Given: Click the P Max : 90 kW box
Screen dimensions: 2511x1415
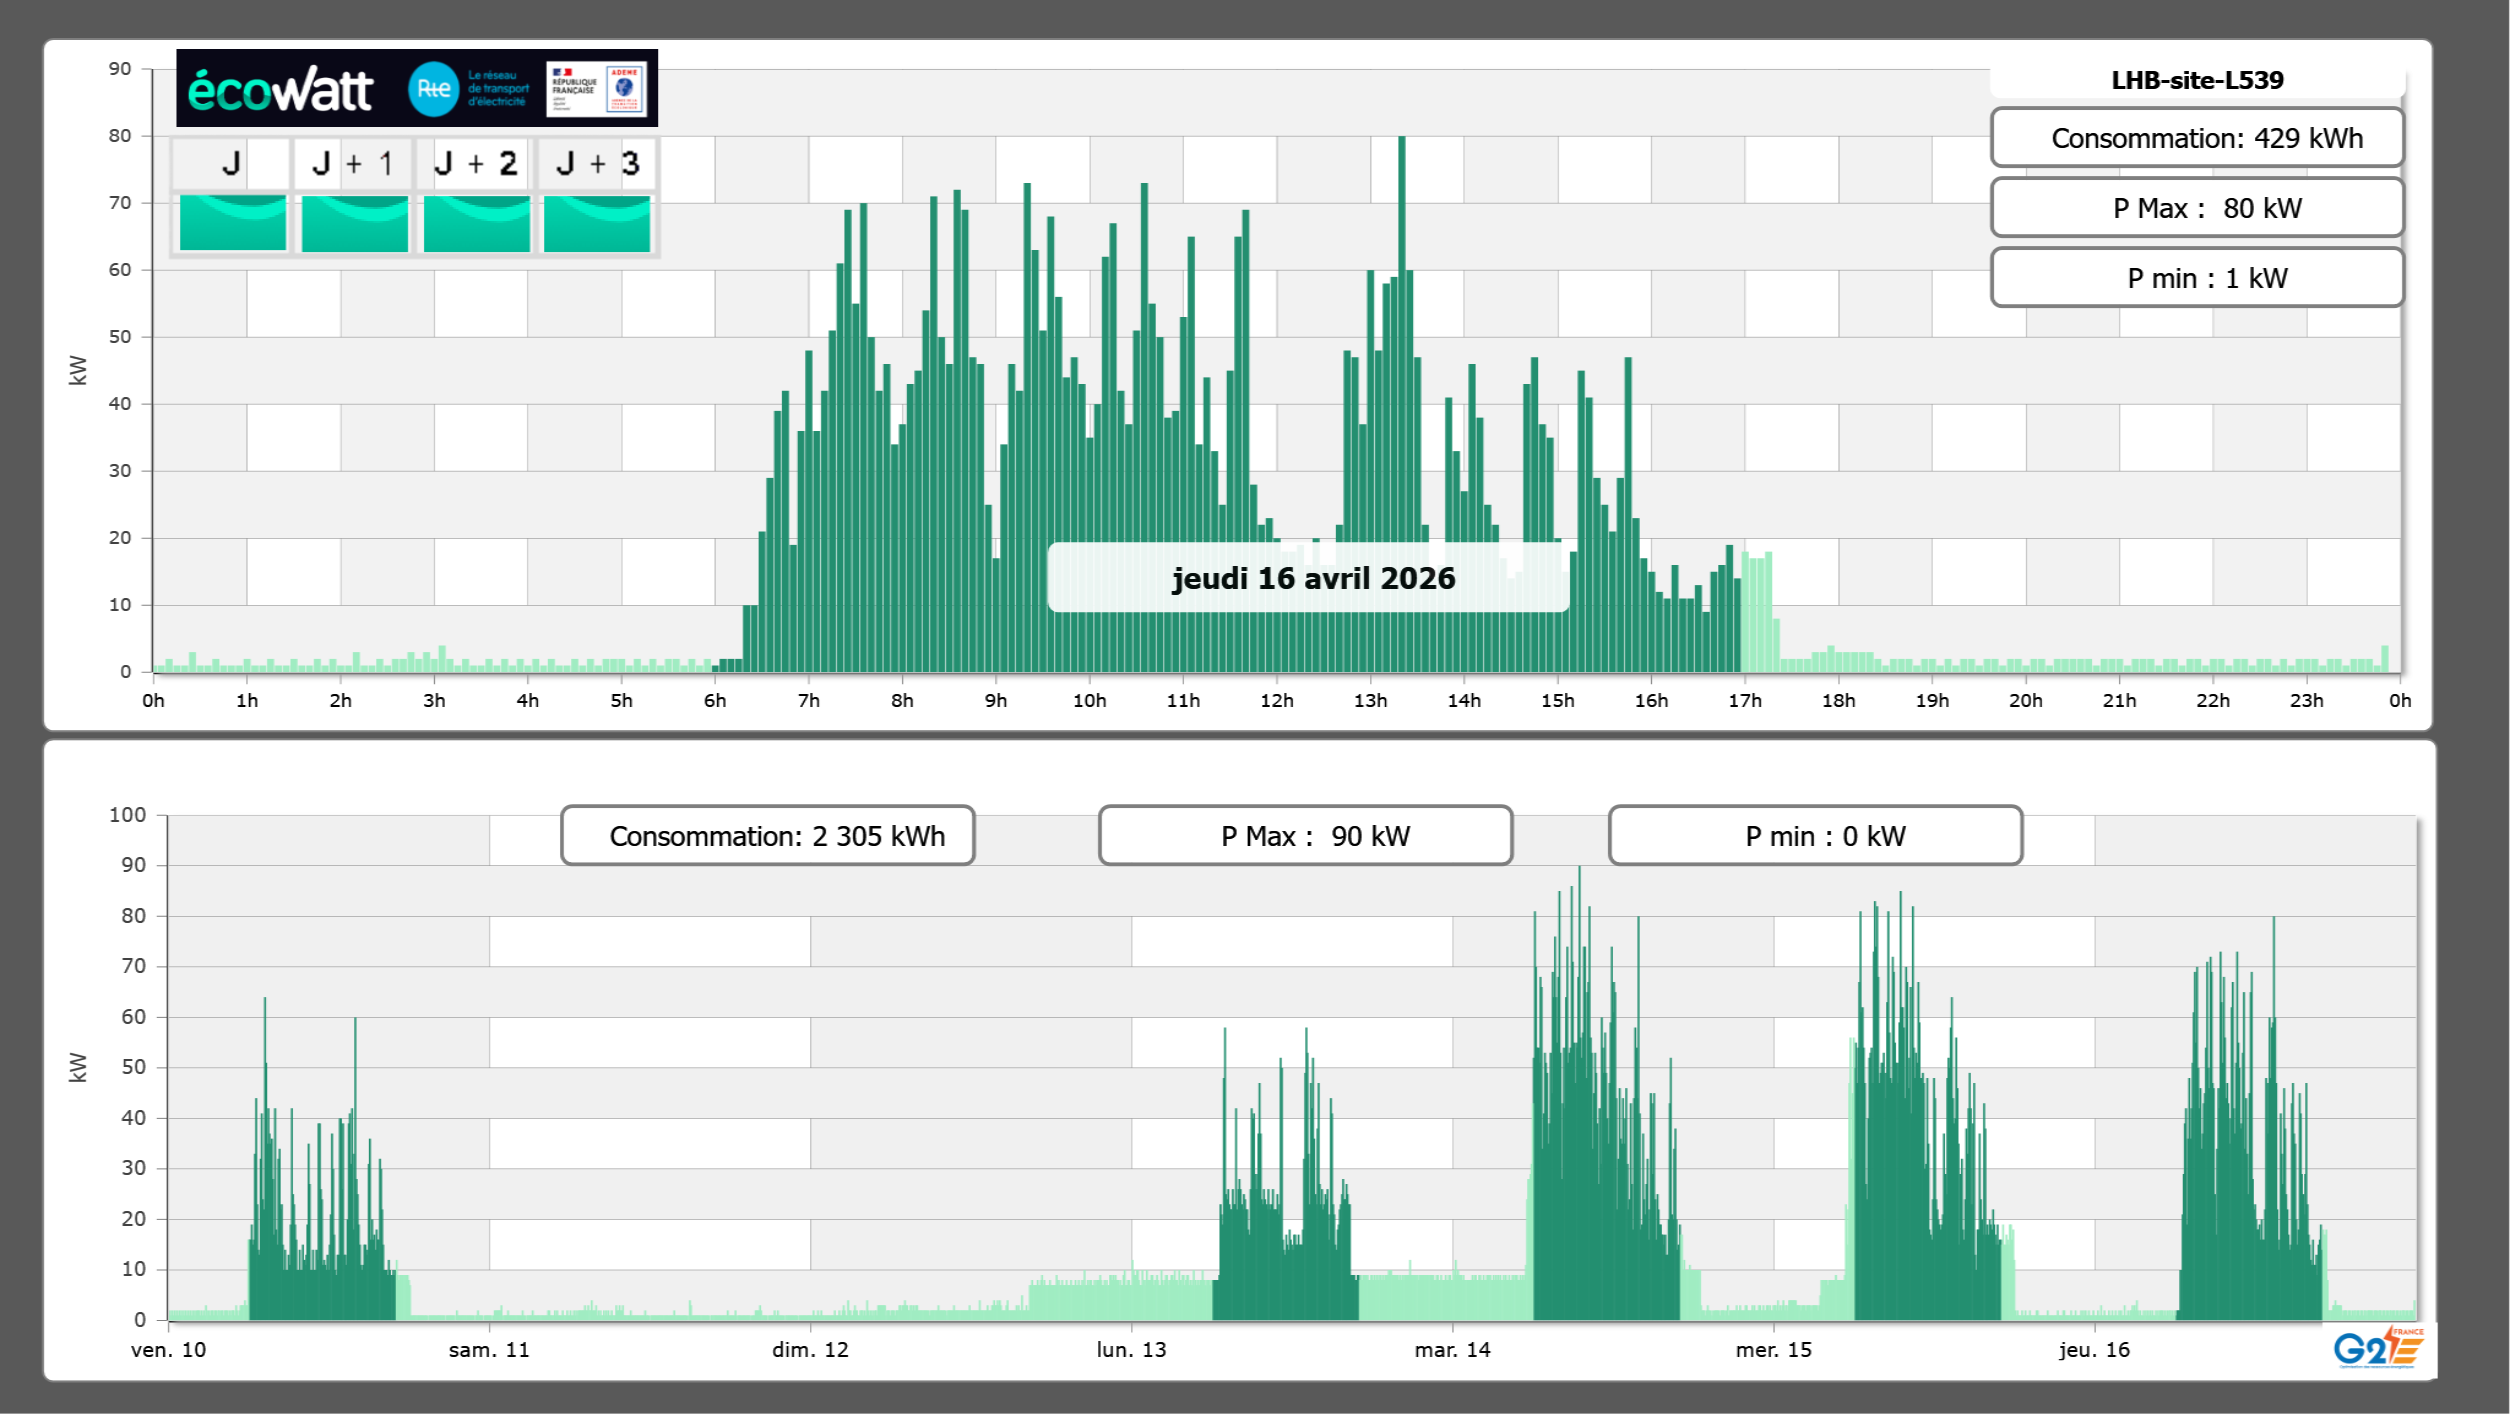Looking at the screenshot, I should point(1305,836).
